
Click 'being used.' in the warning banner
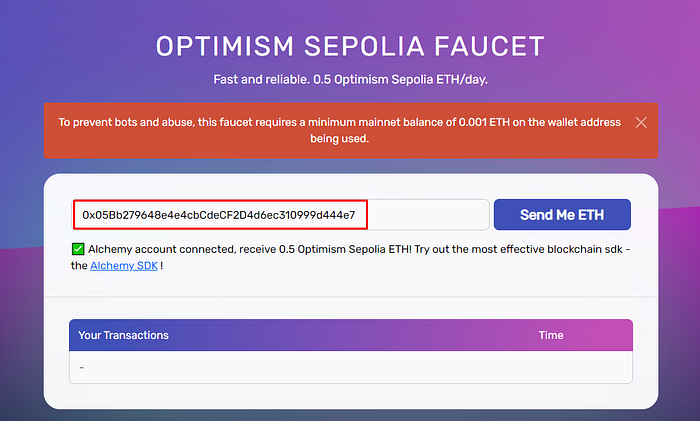(339, 139)
